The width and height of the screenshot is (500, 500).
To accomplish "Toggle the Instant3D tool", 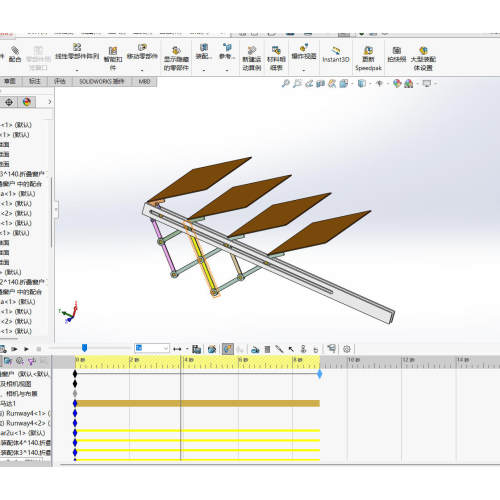I will pyautogui.click(x=336, y=54).
